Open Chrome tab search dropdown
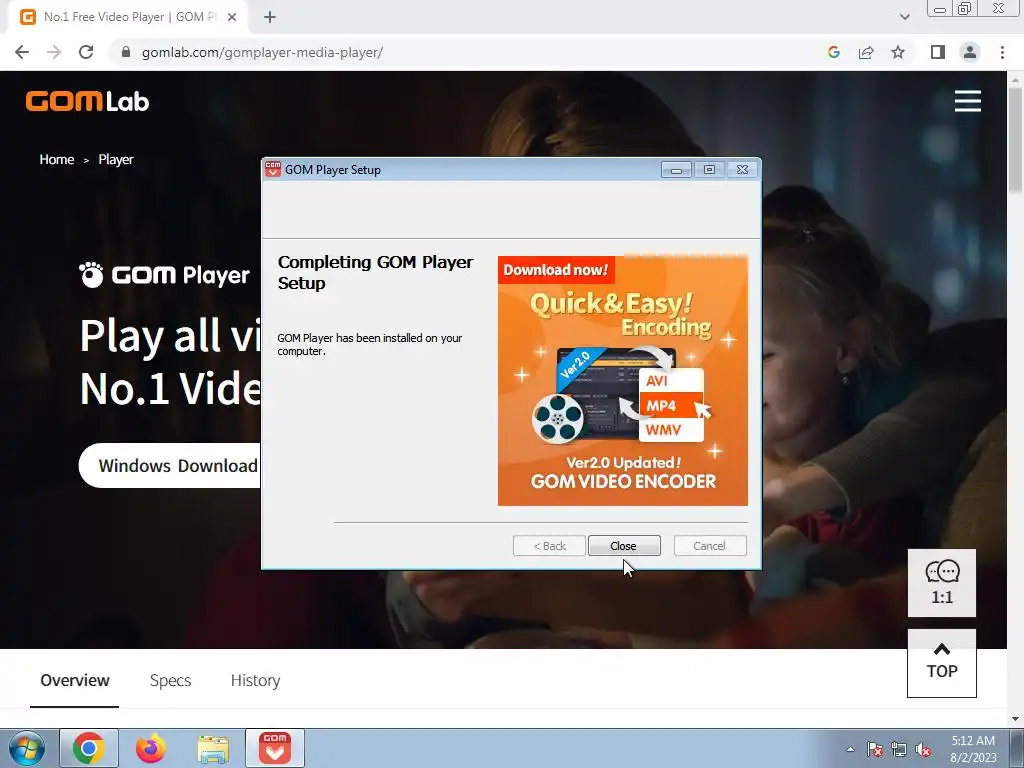 pos(904,17)
